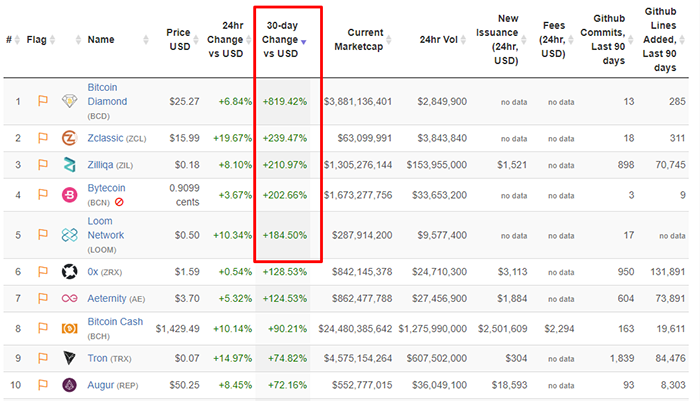Flag the Tron row

[x=42, y=358]
